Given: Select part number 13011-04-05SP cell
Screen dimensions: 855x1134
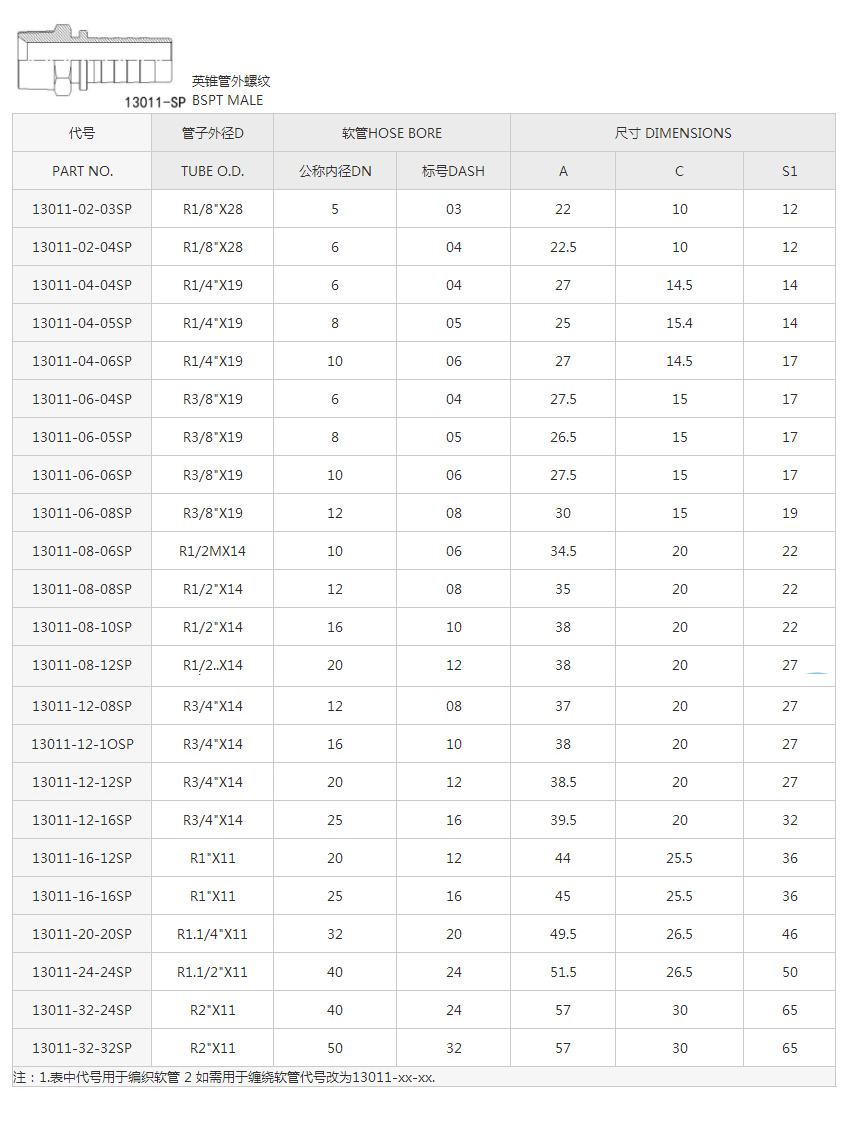Looking at the screenshot, I should point(82,323).
